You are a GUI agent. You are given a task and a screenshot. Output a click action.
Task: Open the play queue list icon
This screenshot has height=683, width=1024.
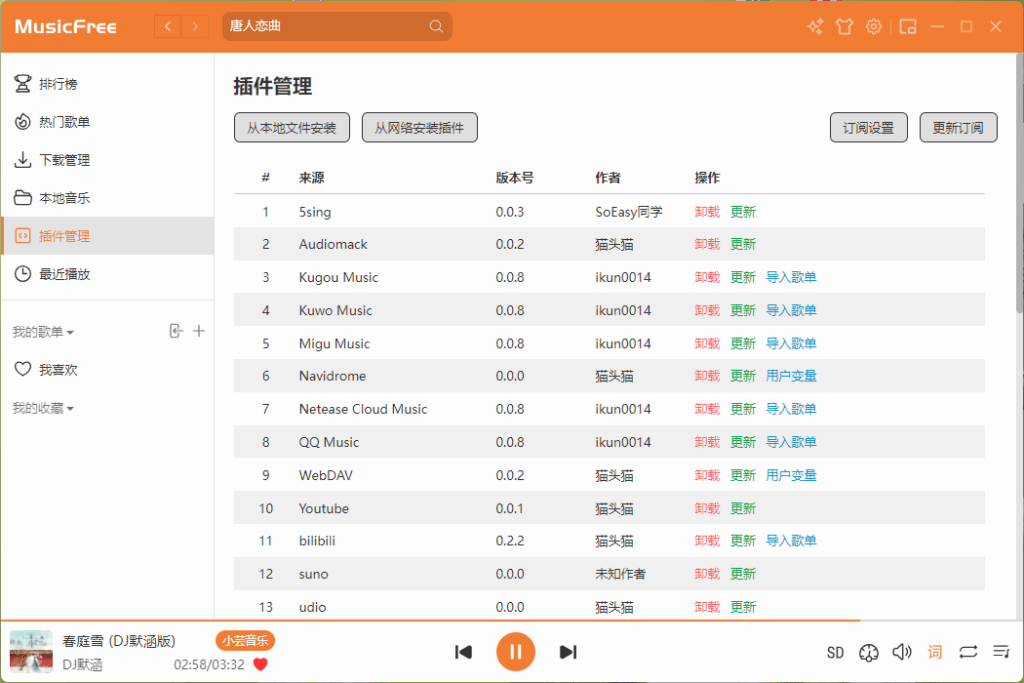point(1001,652)
